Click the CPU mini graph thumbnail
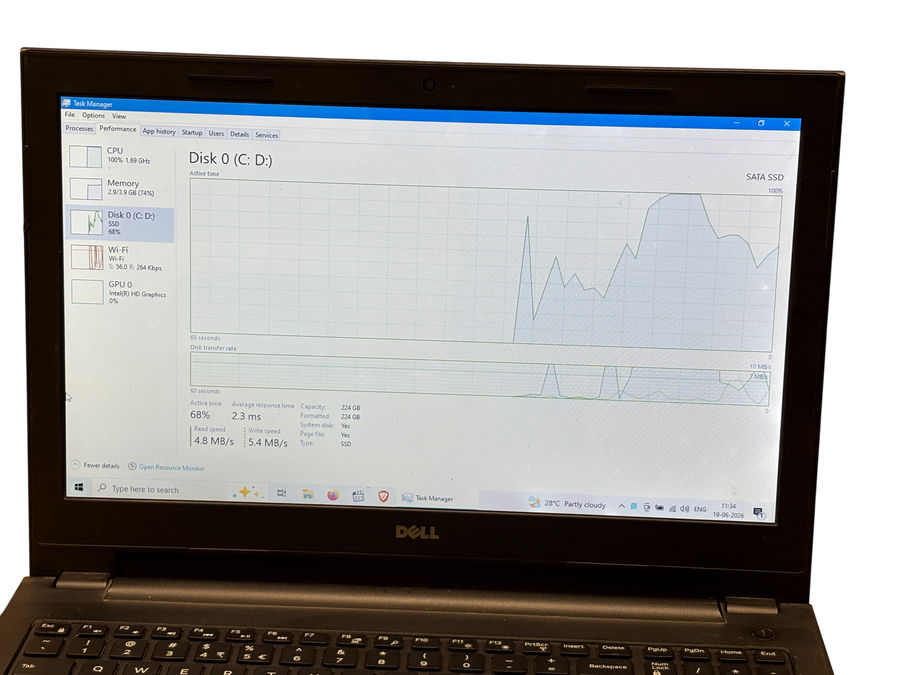900x675 pixels. (x=86, y=156)
